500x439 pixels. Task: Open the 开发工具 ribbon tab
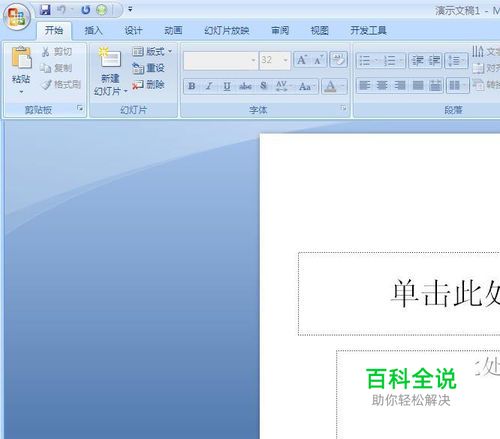368,31
